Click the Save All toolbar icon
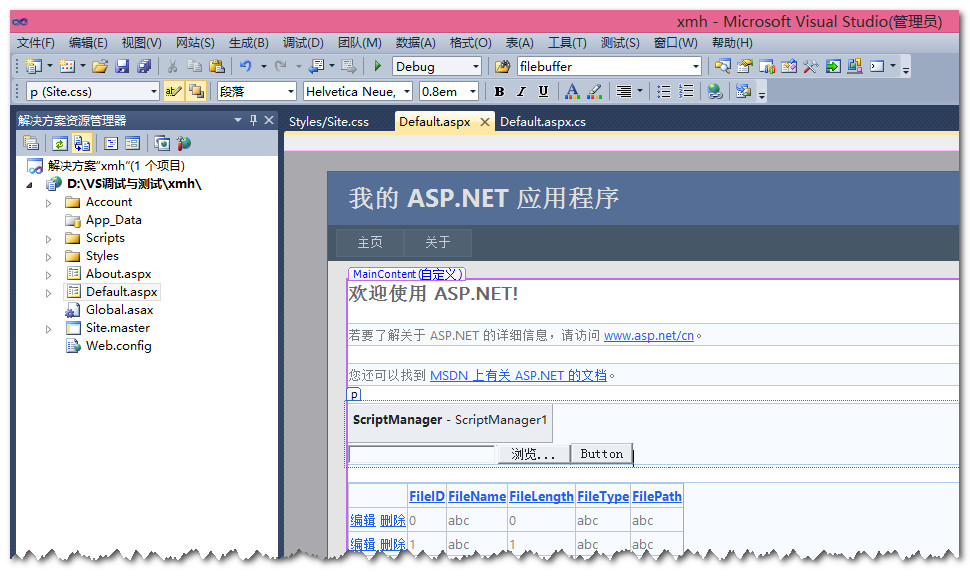Viewport: 970px width, 577px height. [146, 65]
